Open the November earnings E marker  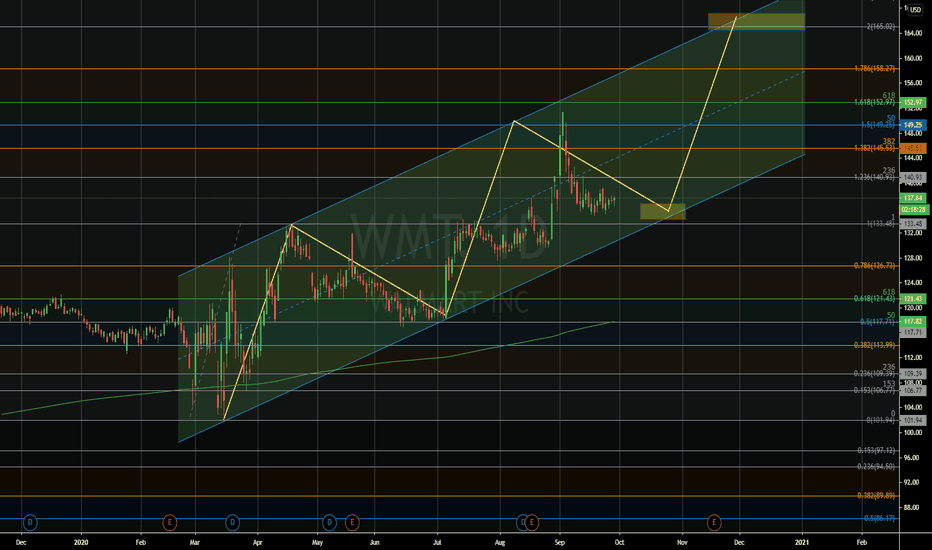click(714, 523)
